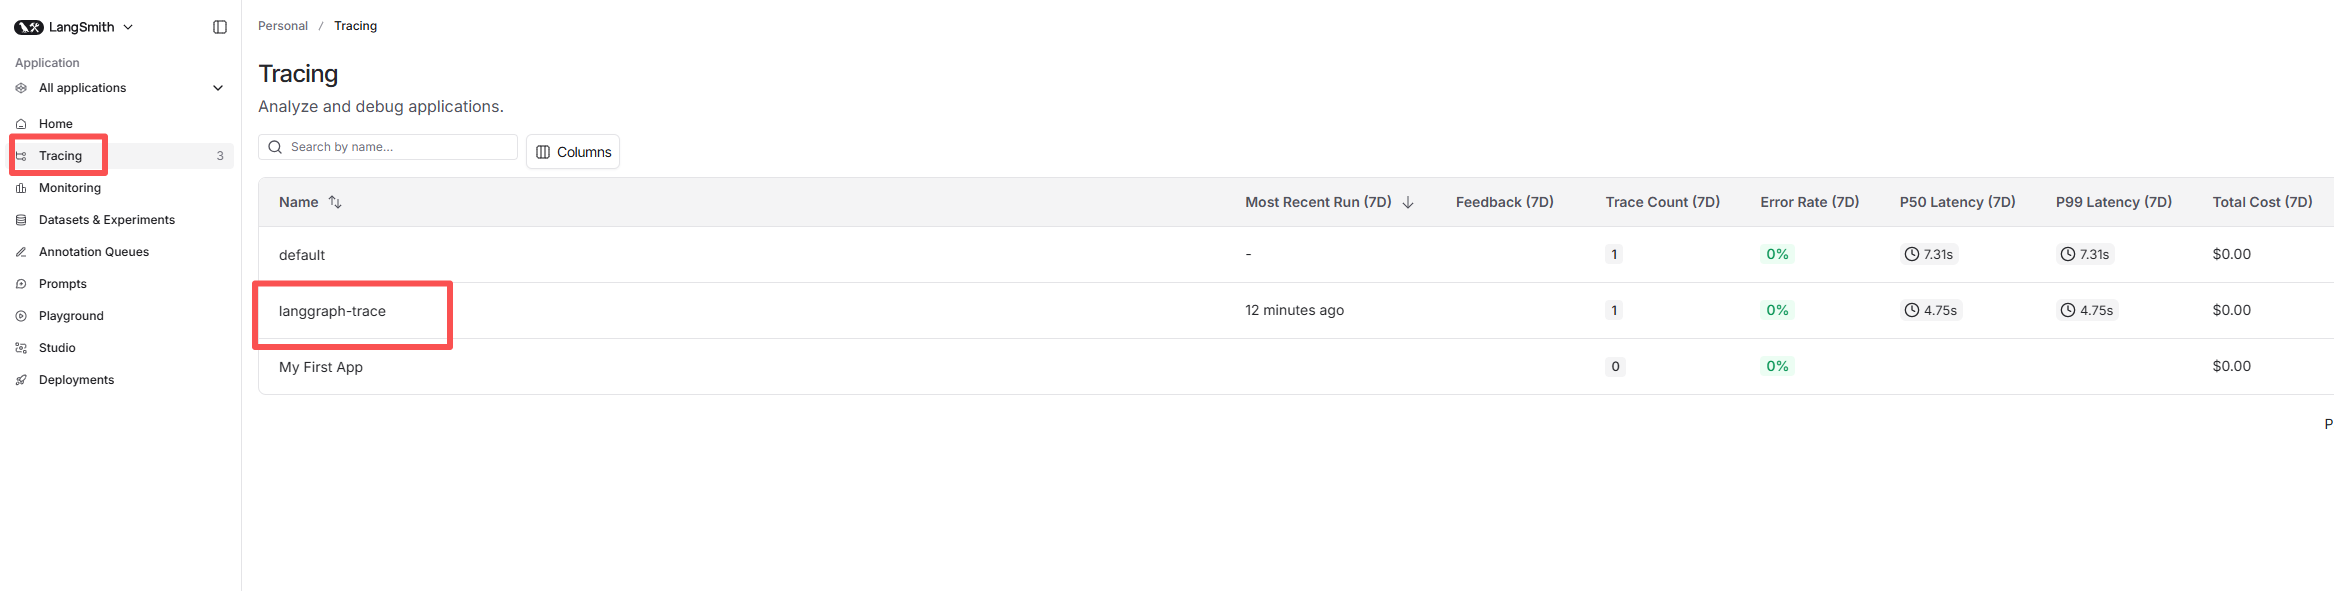Click the P50 Latency (7D) header
Screen dimensions: 2334x591
1957,202
